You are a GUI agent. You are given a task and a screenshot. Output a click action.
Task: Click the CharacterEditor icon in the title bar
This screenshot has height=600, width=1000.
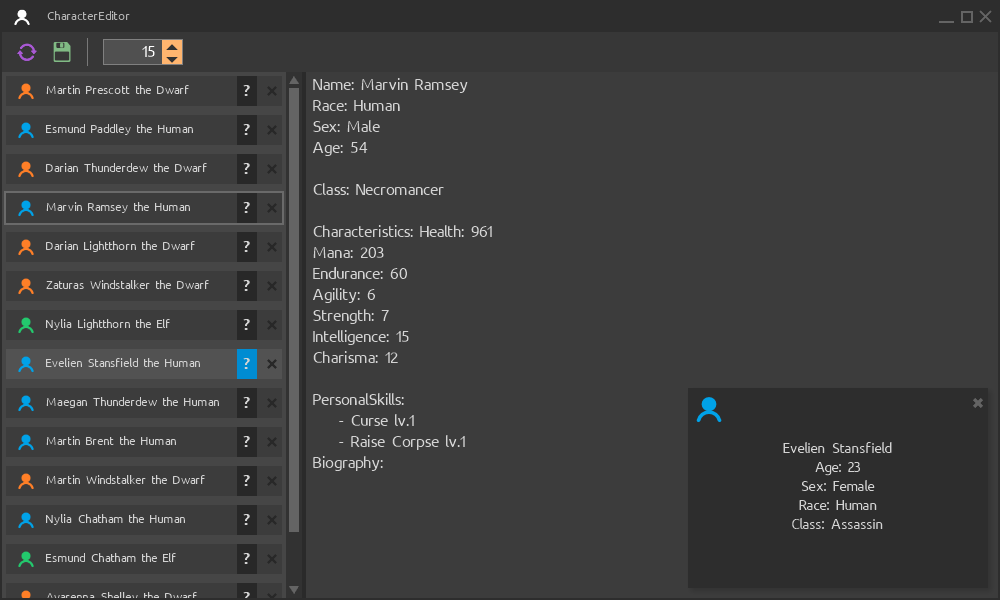pos(22,16)
